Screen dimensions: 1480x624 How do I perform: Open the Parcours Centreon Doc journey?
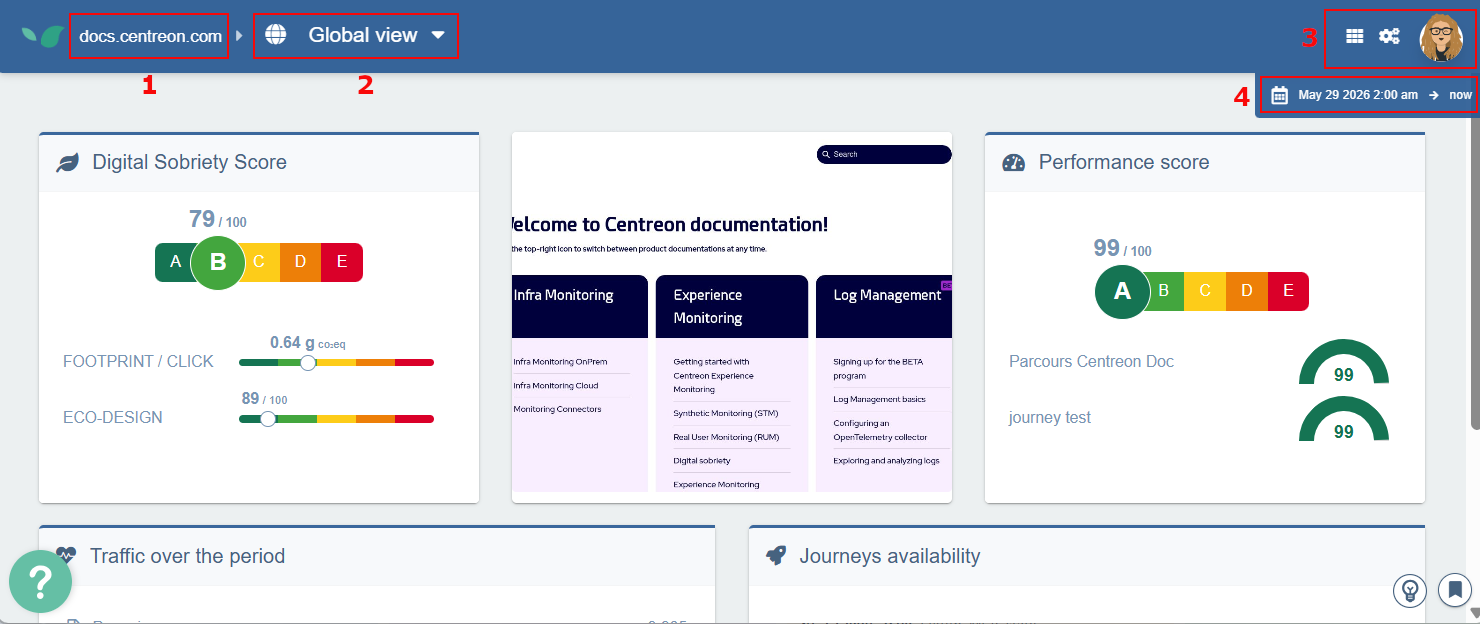tap(1091, 361)
